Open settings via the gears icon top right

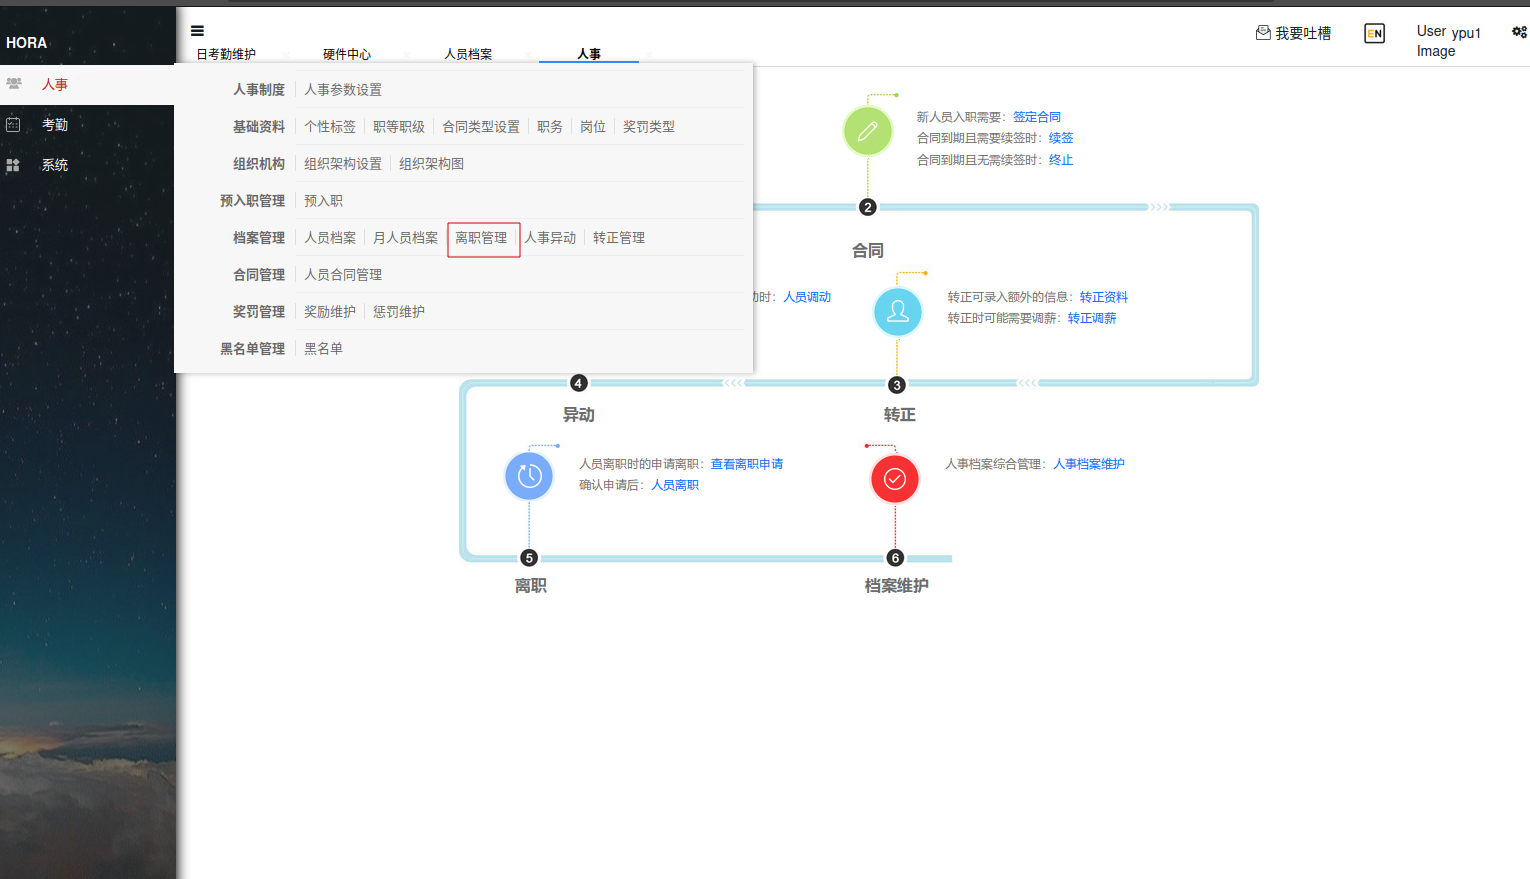click(1519, 32)
